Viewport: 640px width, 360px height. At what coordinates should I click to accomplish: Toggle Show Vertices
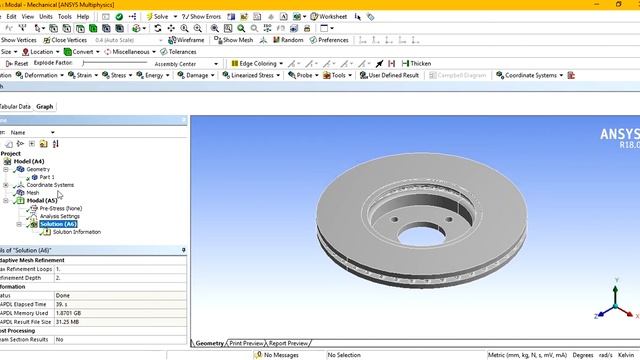(x=18, y=40)
